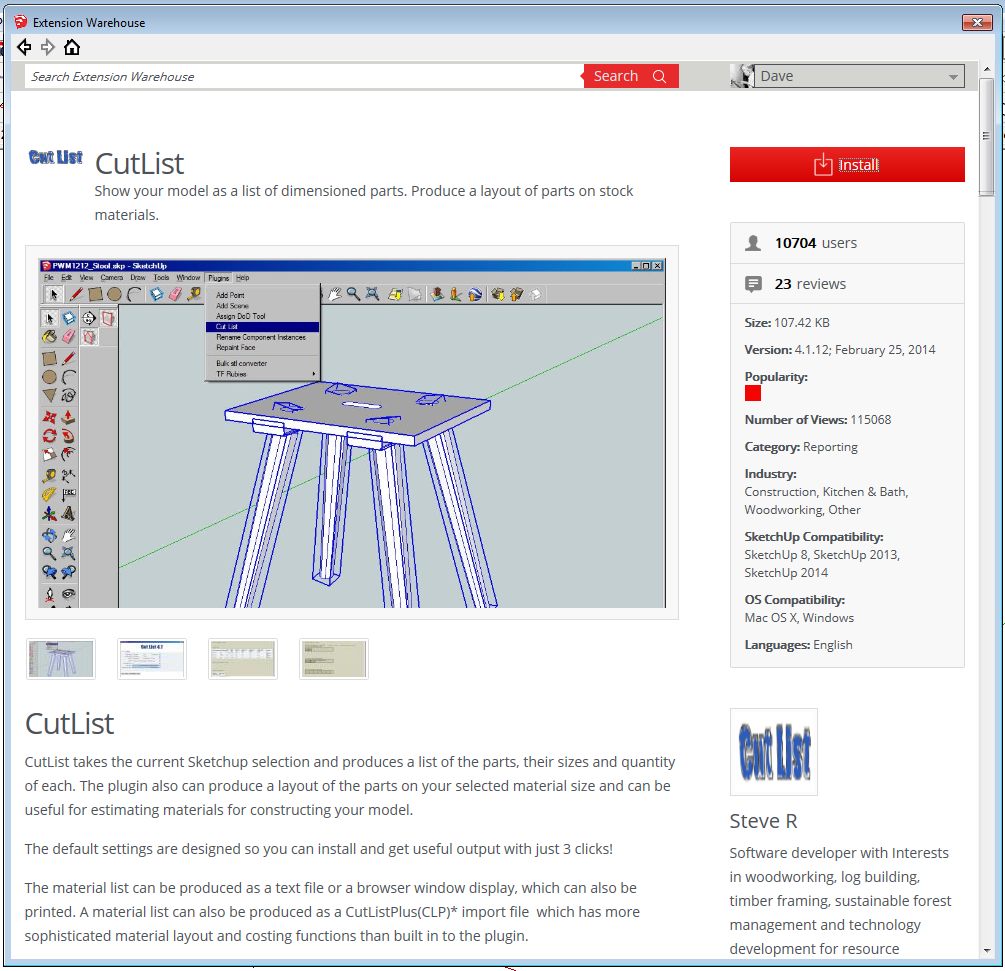Image resolution: width=1005 pixels, height=971 pixels.
Task: Click the CutList logo beside title
Action: [x=56, y=157]
